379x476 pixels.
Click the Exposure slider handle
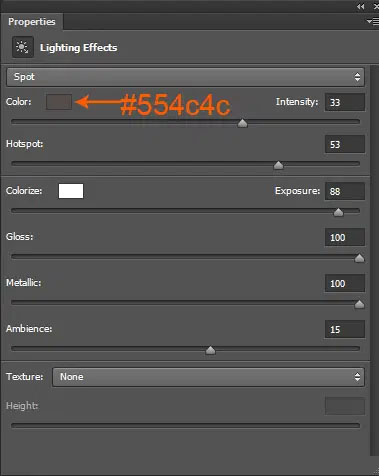point(338,212)
